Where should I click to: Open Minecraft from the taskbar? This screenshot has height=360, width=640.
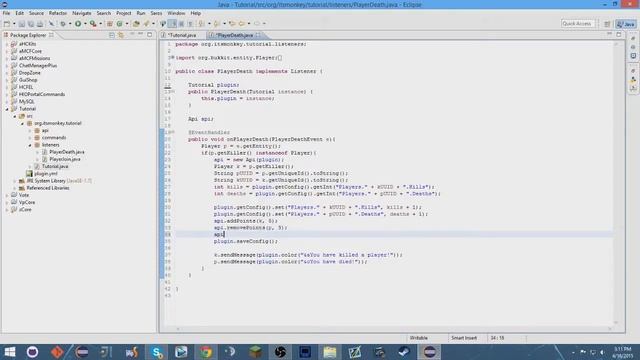[x=256, y=352]
